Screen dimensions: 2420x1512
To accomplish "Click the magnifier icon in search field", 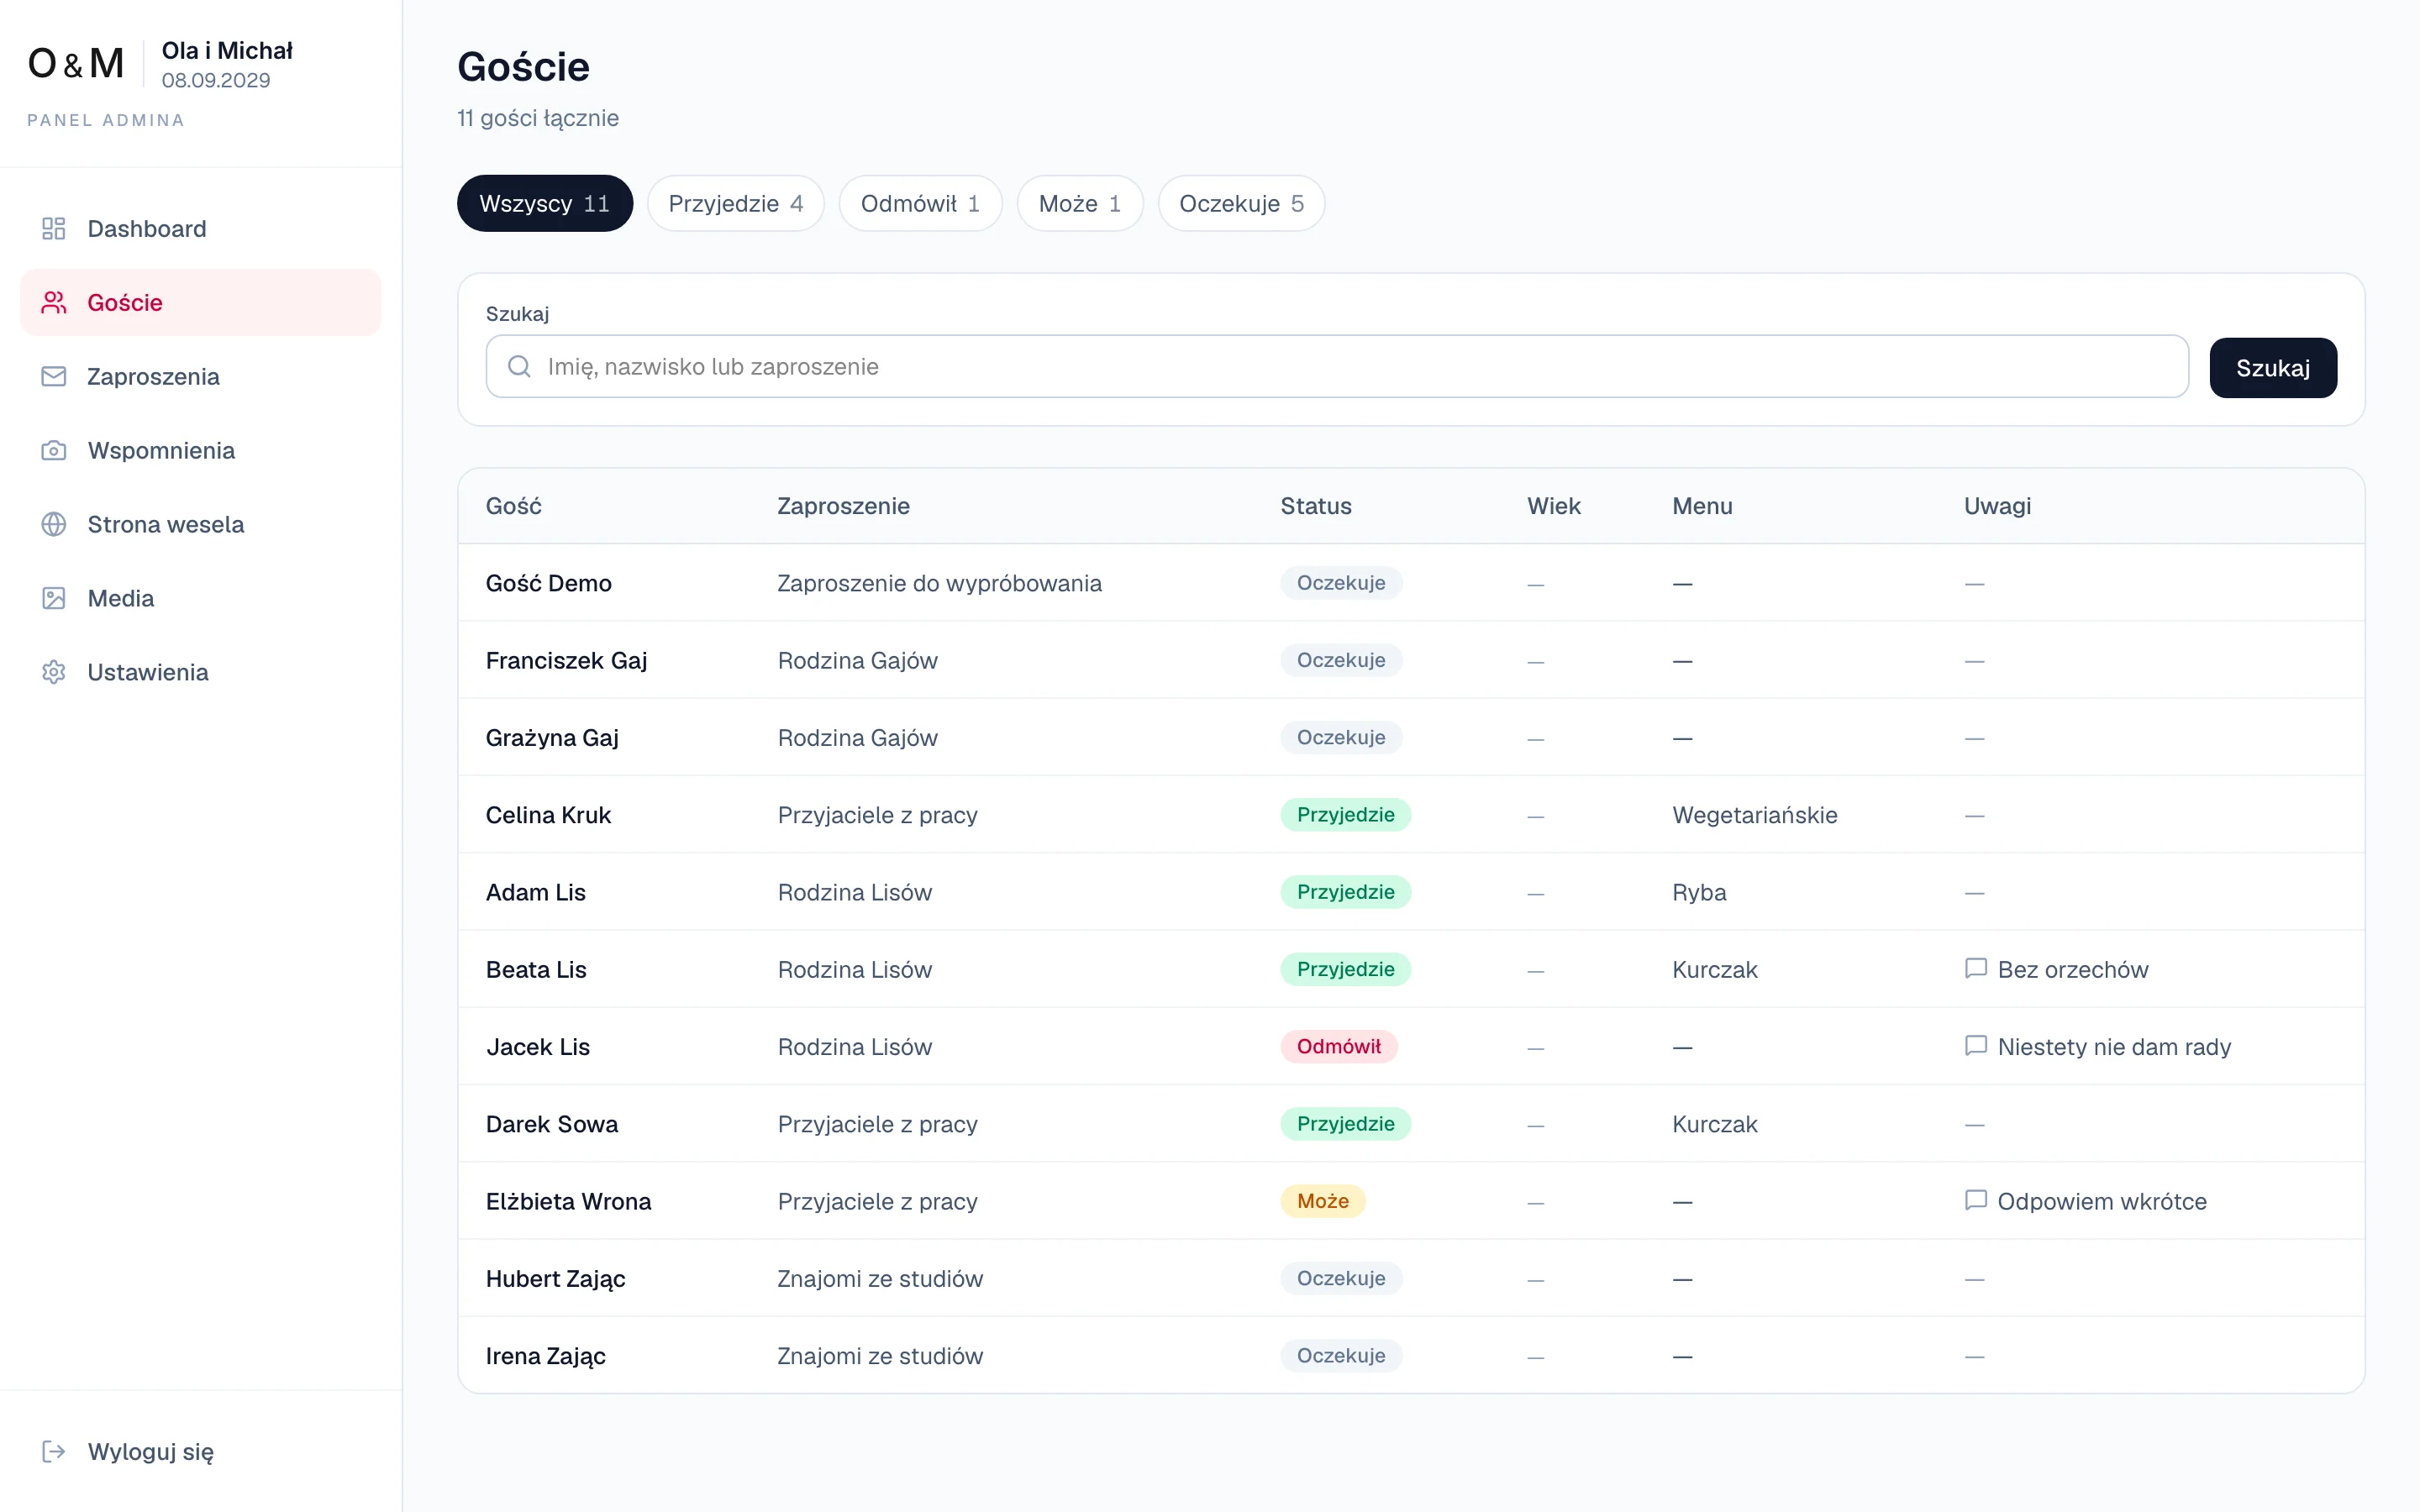I will click(x=519, y=367).
